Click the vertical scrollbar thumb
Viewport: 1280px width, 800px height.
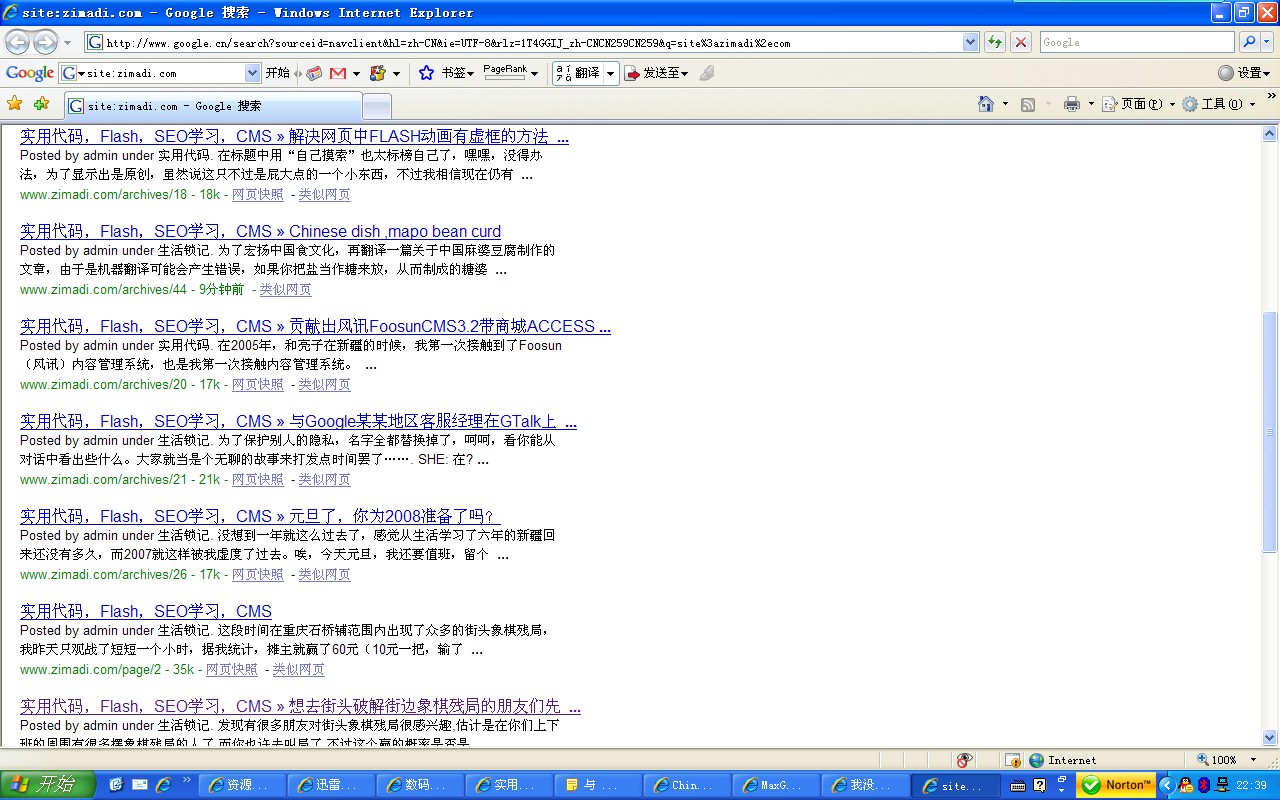tap(1270, 432)
